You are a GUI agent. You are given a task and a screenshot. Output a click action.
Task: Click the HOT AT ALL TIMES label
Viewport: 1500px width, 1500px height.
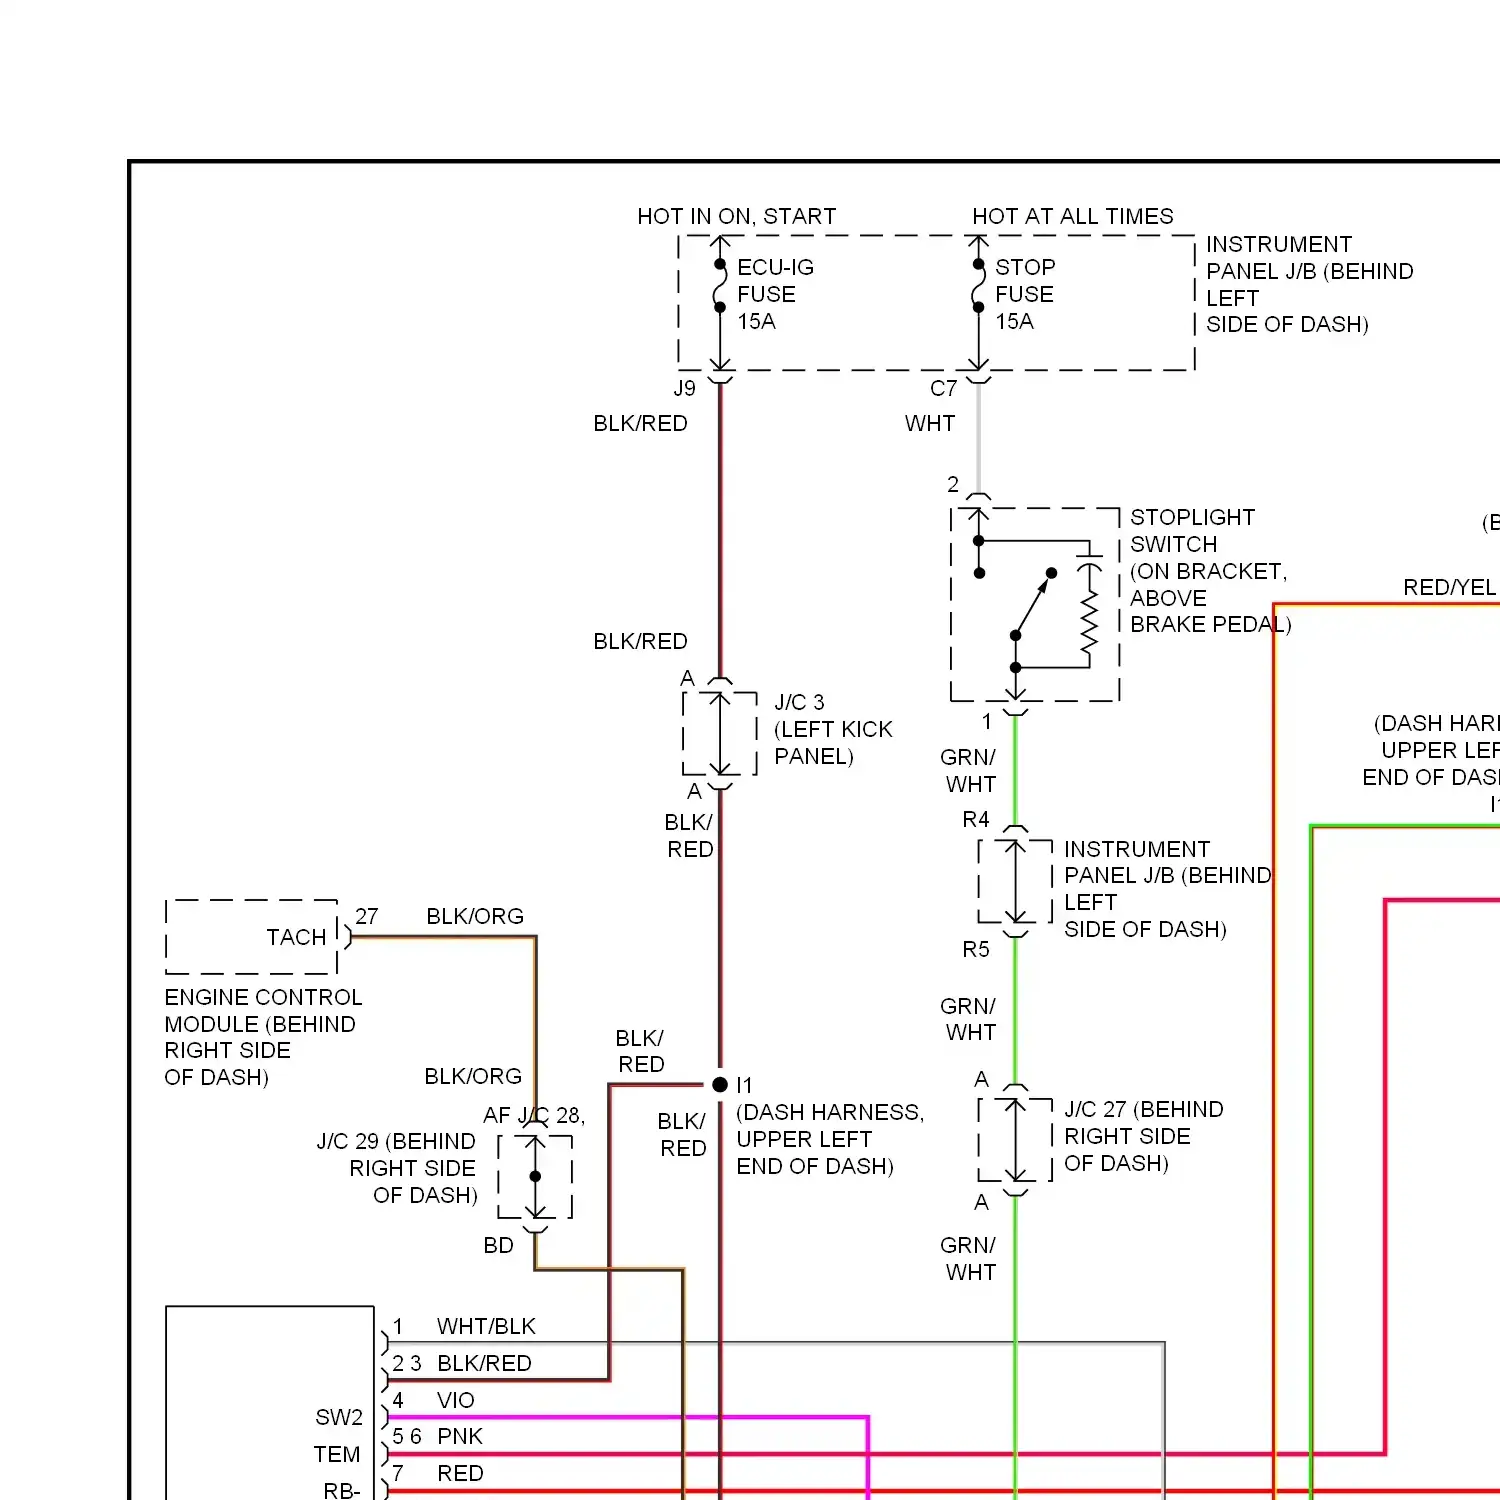pyautogui.click(x=1073, y=216)
